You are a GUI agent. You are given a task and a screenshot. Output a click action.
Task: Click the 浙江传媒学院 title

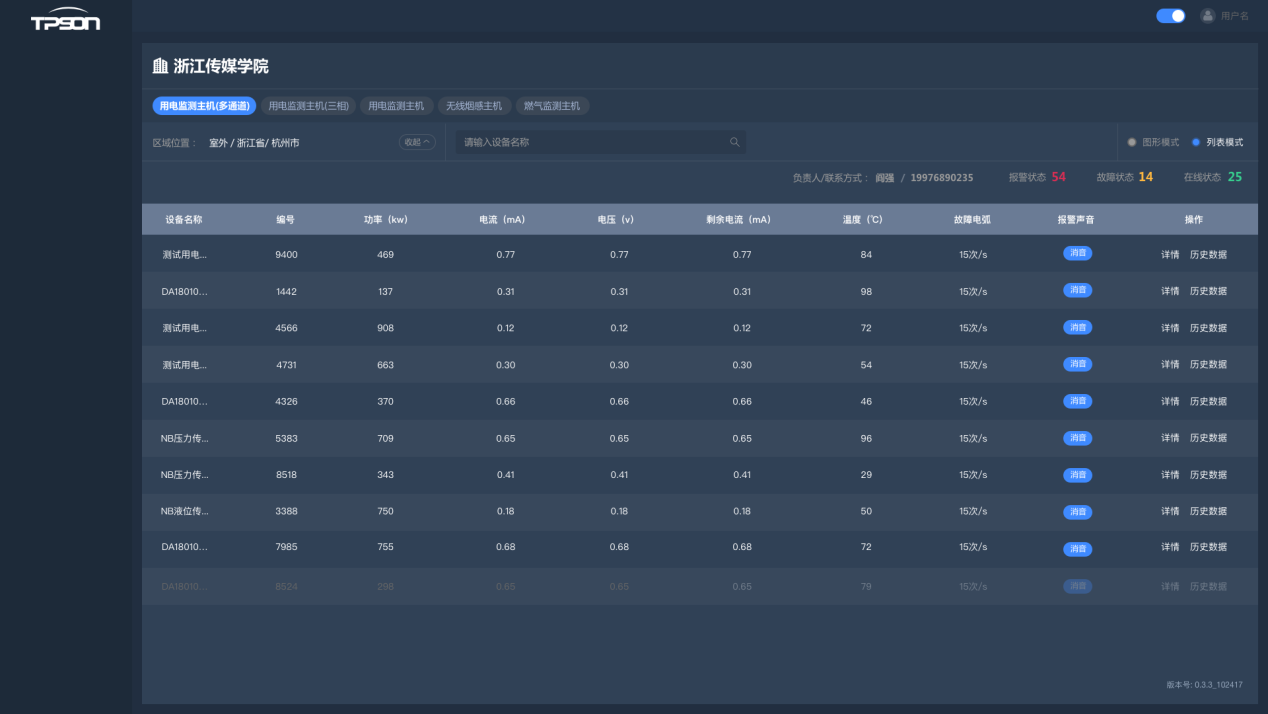pos(221,67)
